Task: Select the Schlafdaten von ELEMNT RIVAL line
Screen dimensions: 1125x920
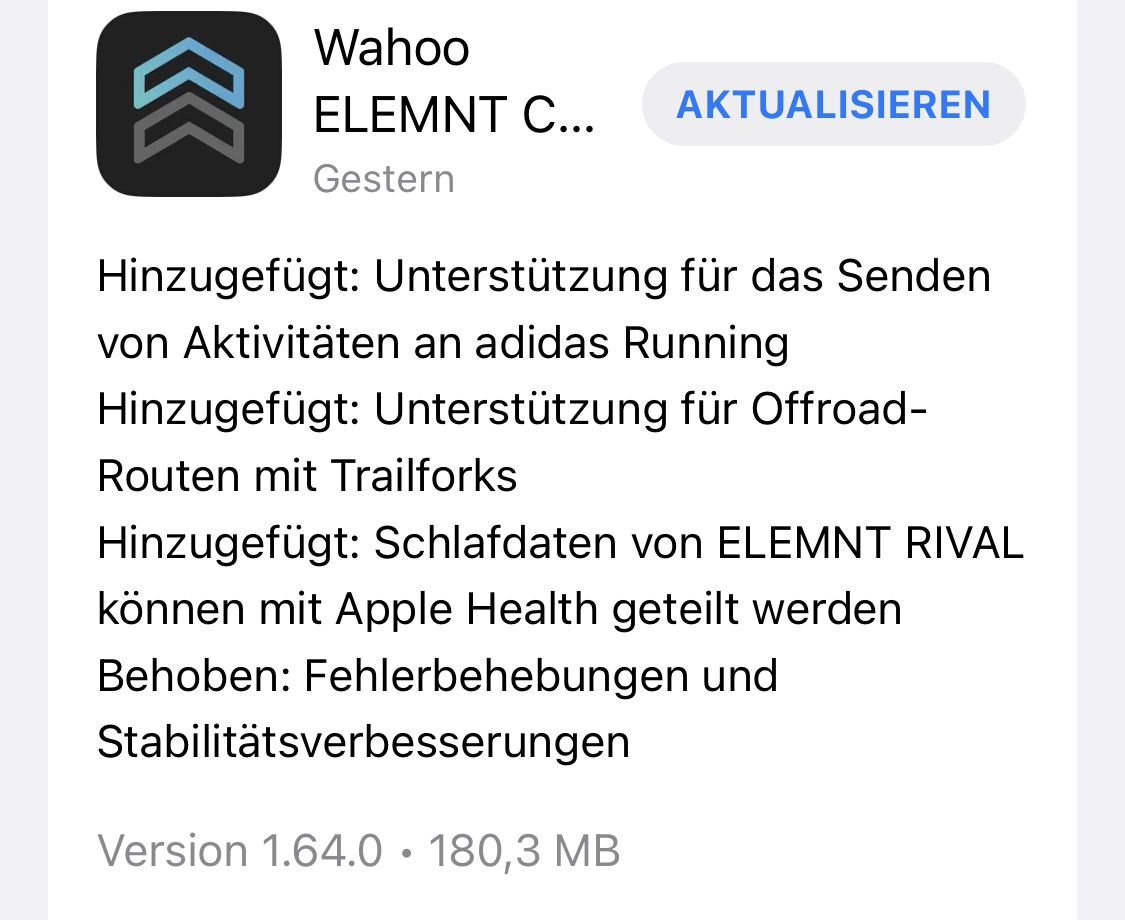Action: (560, 543)
